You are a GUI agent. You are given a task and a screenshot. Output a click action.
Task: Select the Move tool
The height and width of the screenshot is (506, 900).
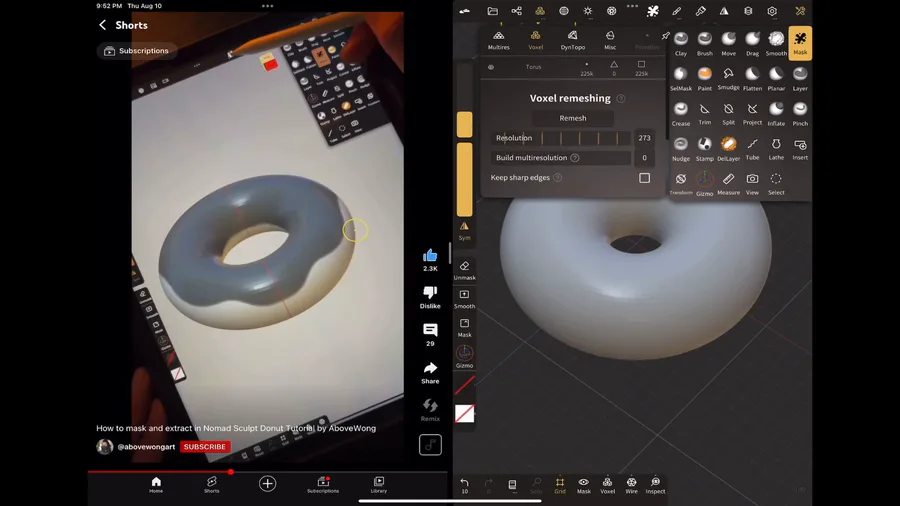click(x=728, y=43)
